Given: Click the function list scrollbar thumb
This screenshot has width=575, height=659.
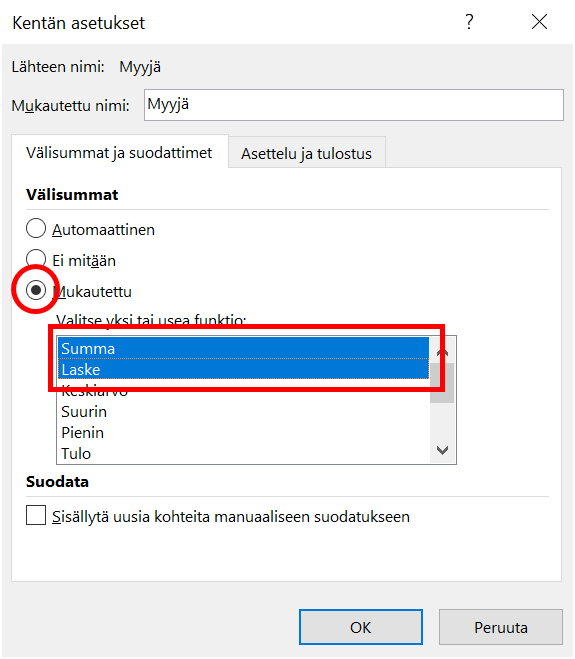Looking at the screenshot, I should coord(442,383).
